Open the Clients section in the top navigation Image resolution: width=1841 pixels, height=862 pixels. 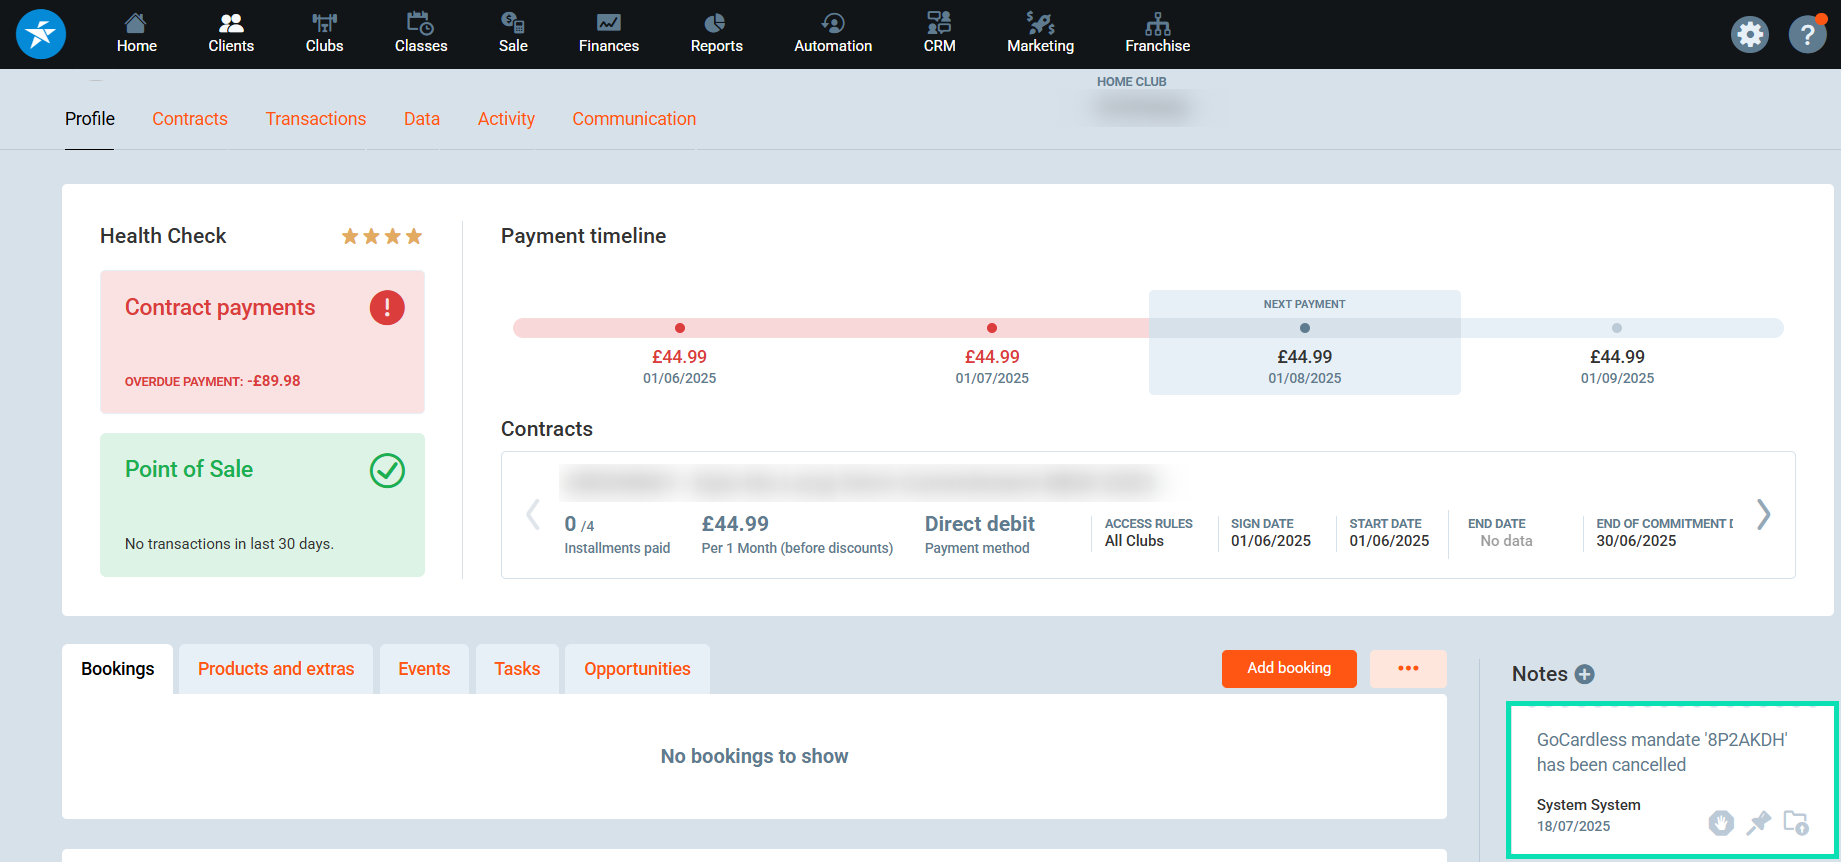point(231,34)
